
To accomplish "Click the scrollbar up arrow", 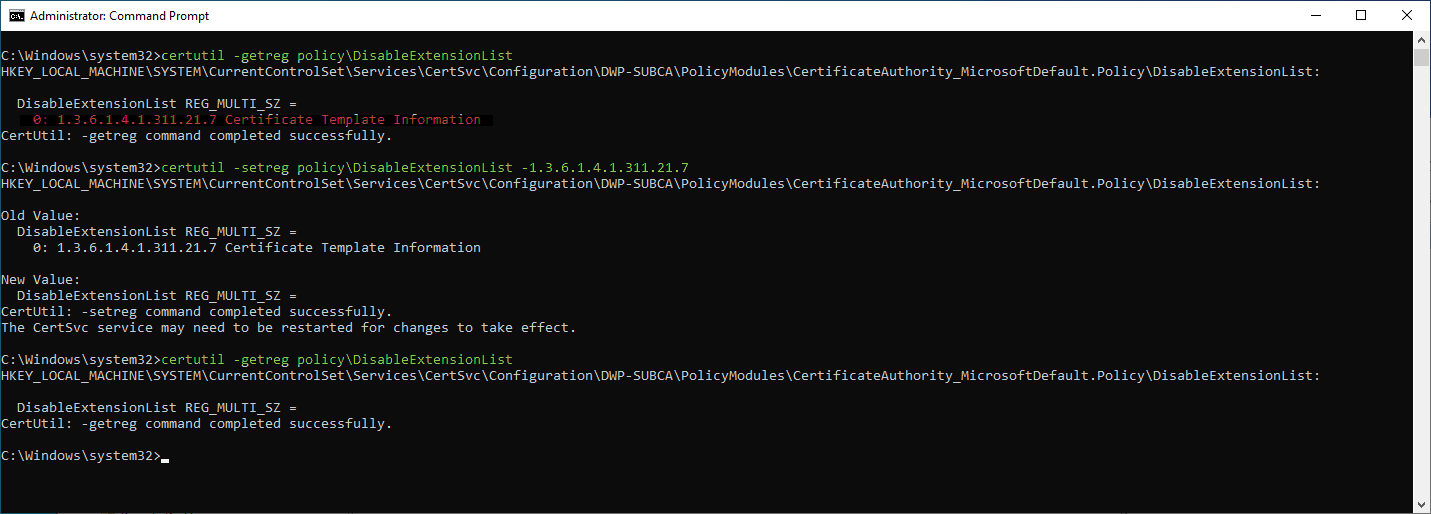I will pyautogui.click(x=1422, y=39).
